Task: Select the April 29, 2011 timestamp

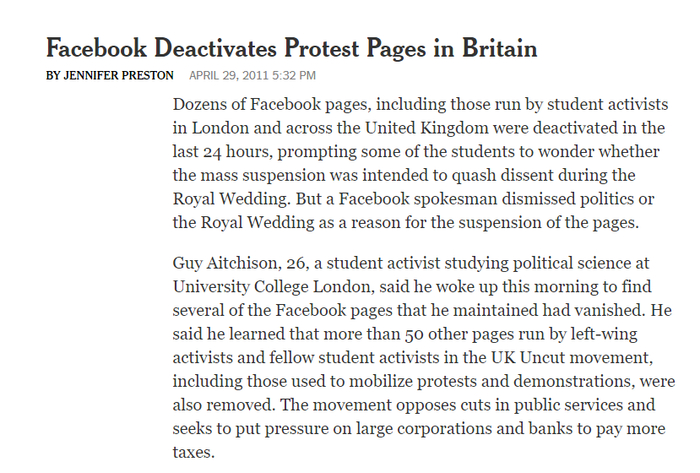Action: 252,75
